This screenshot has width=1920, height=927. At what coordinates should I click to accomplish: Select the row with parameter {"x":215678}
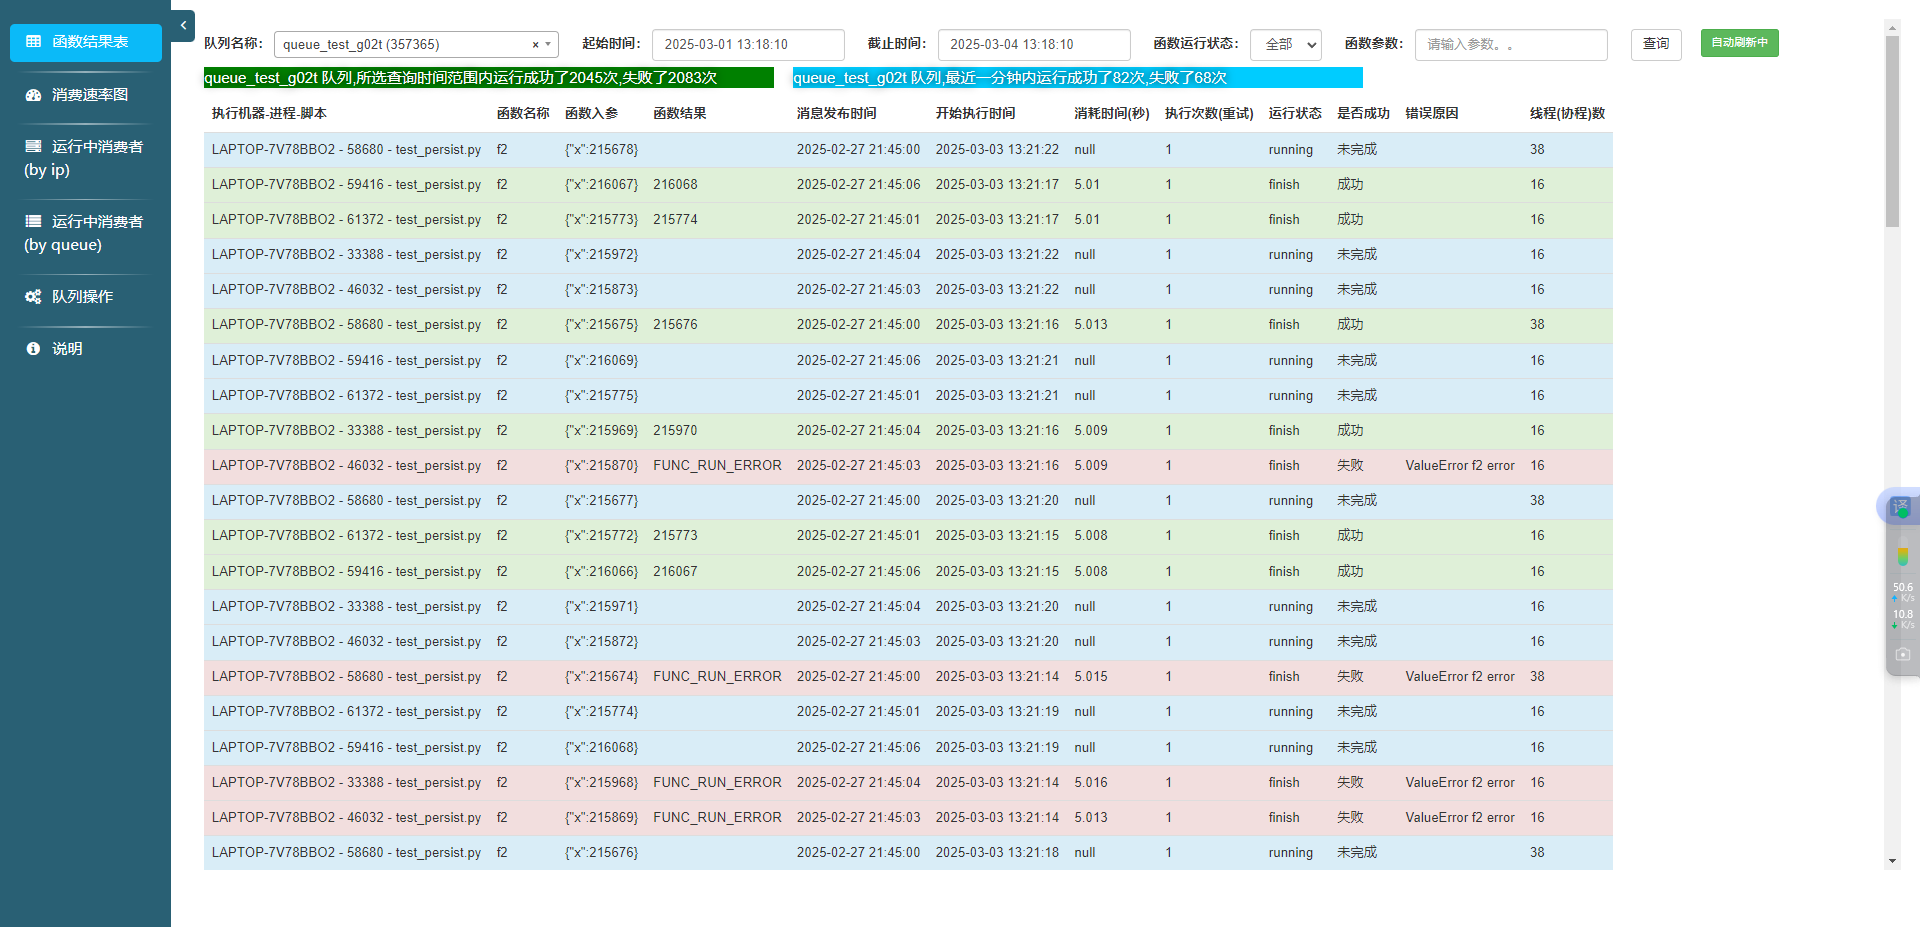[x=908, y=150]
